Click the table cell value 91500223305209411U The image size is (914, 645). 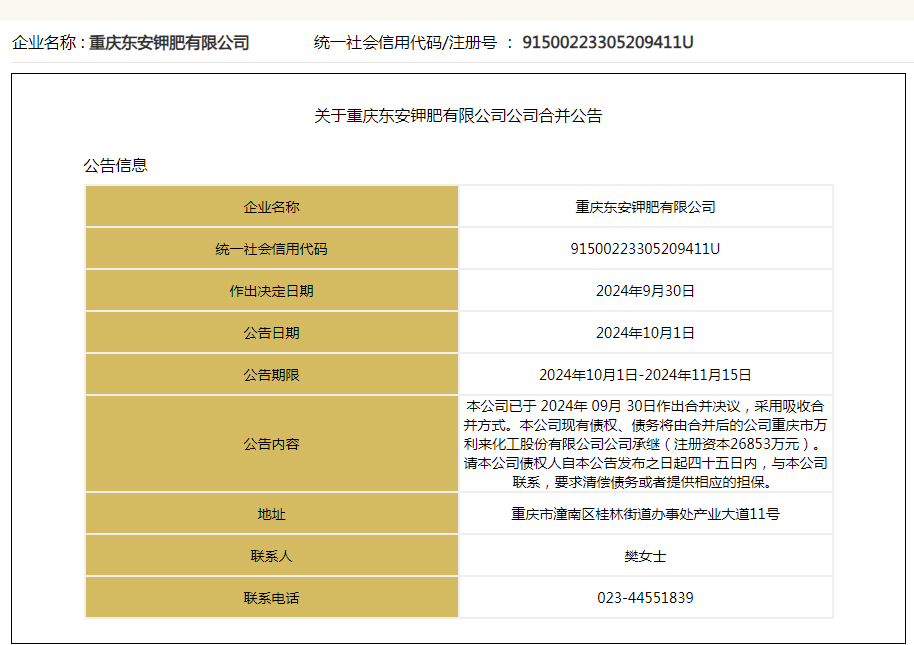[x=645, y=249]
